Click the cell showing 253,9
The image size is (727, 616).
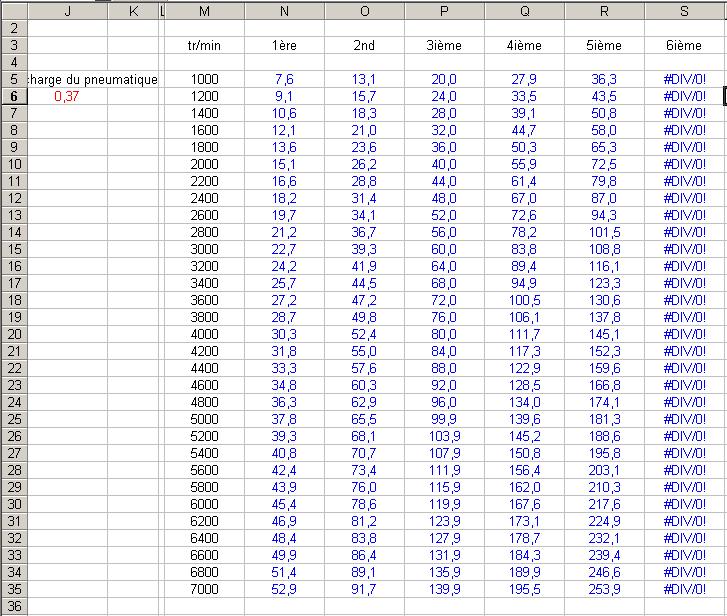604,589
